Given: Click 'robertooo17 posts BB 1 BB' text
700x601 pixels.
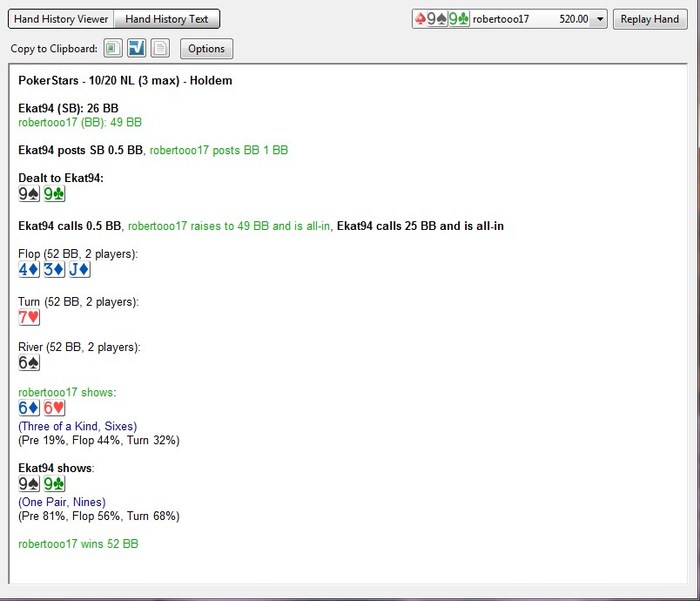Looking at the screenshot, I should click(x=219, y=150).
